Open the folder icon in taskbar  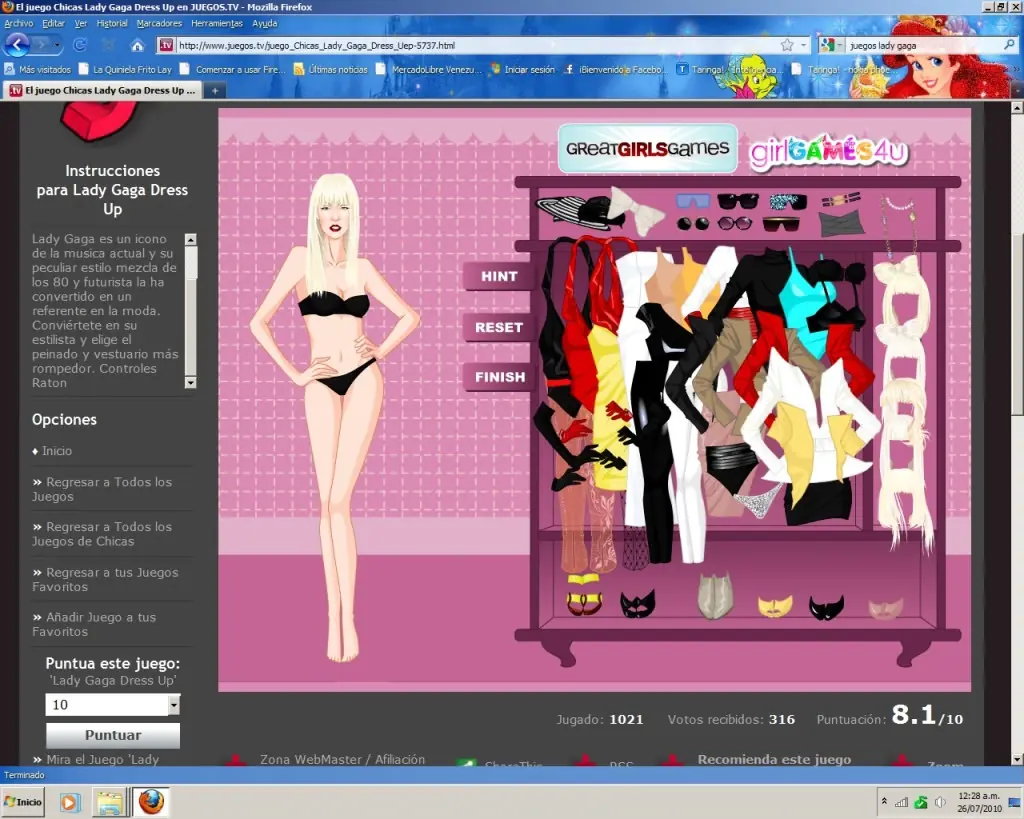click(110, 802)
